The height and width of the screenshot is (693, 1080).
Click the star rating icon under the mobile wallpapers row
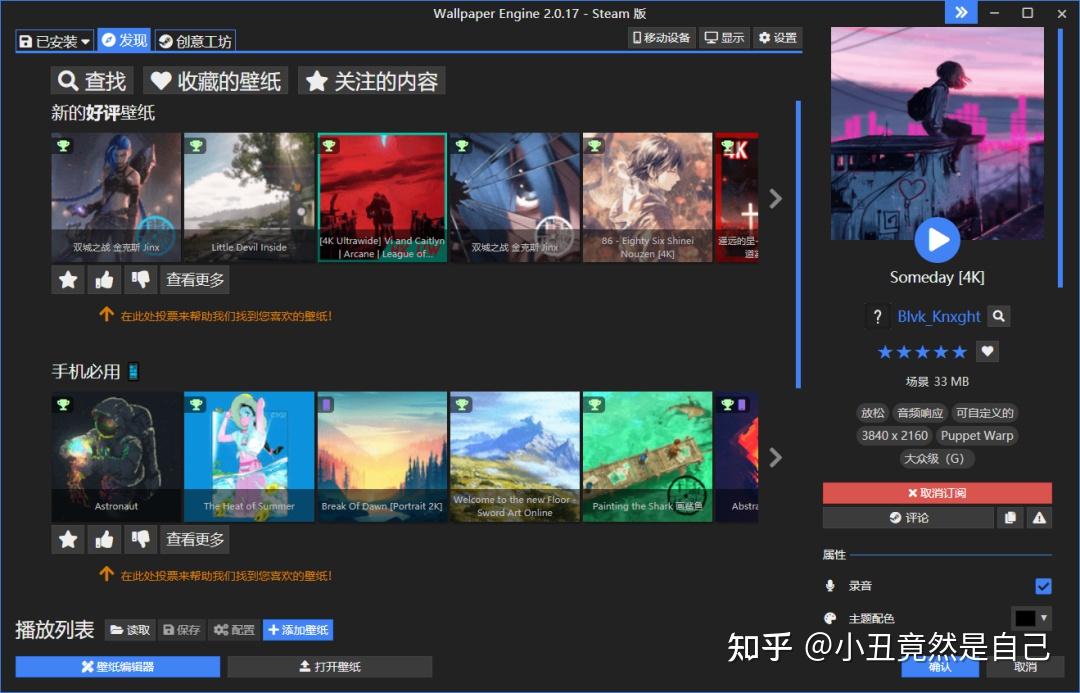point(67,539)
